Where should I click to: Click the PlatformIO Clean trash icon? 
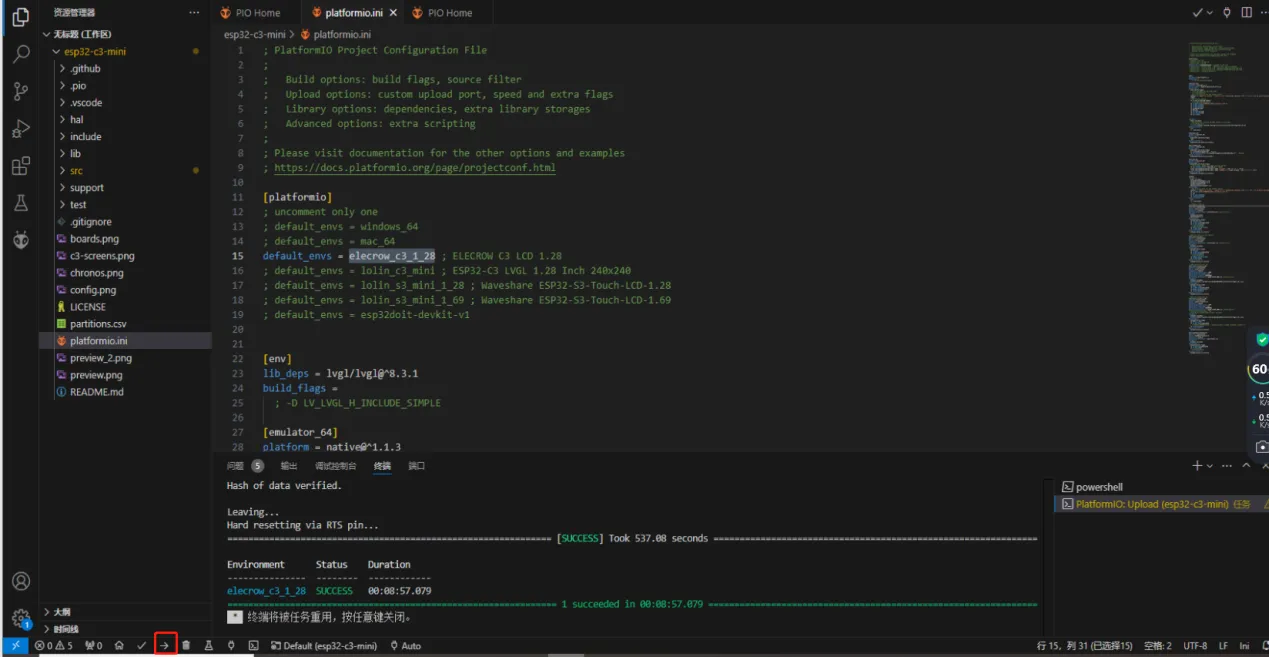[186, 646]
